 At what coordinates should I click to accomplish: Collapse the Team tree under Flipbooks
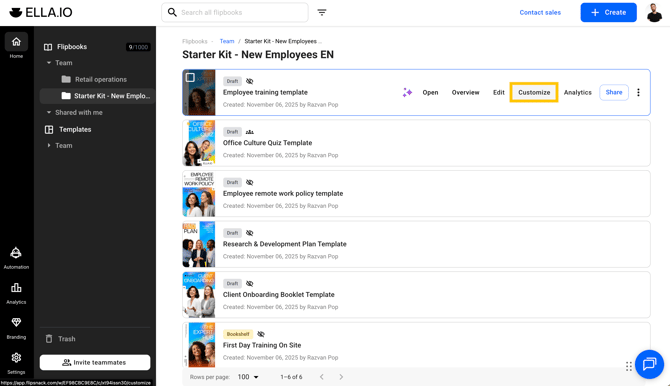point(49,63)
